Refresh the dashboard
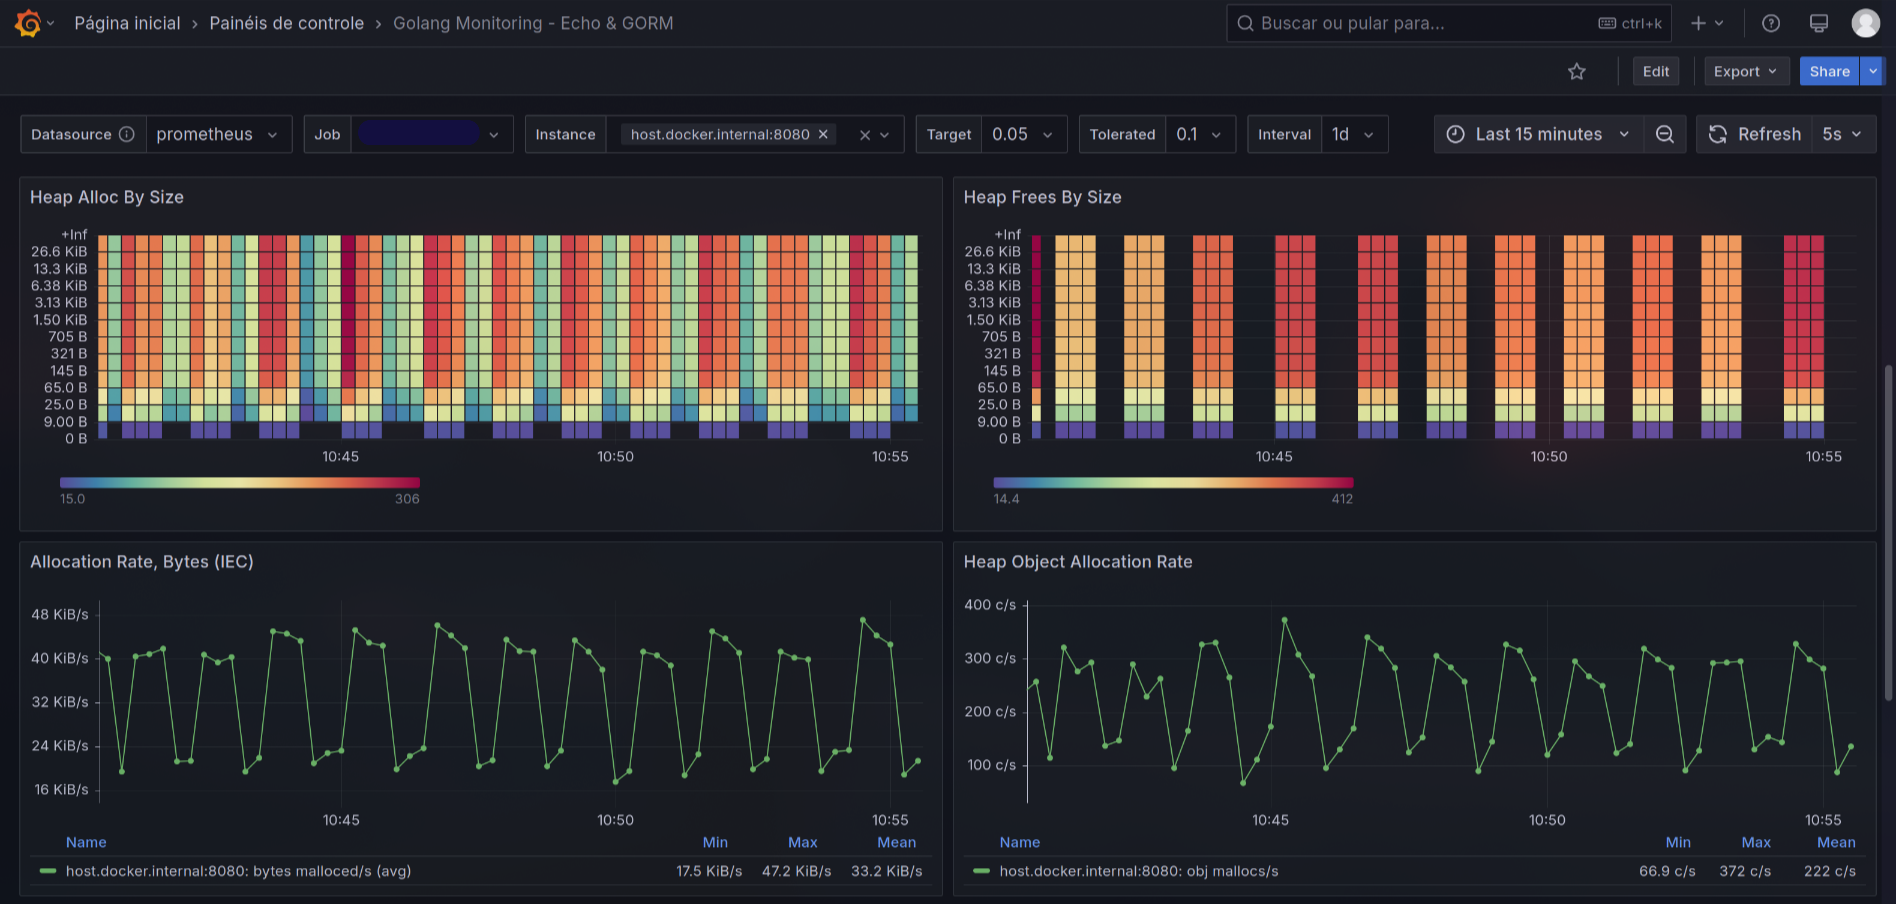Image resolution: width=1896 pixels, height=904 pixels. click(1755, 134)
